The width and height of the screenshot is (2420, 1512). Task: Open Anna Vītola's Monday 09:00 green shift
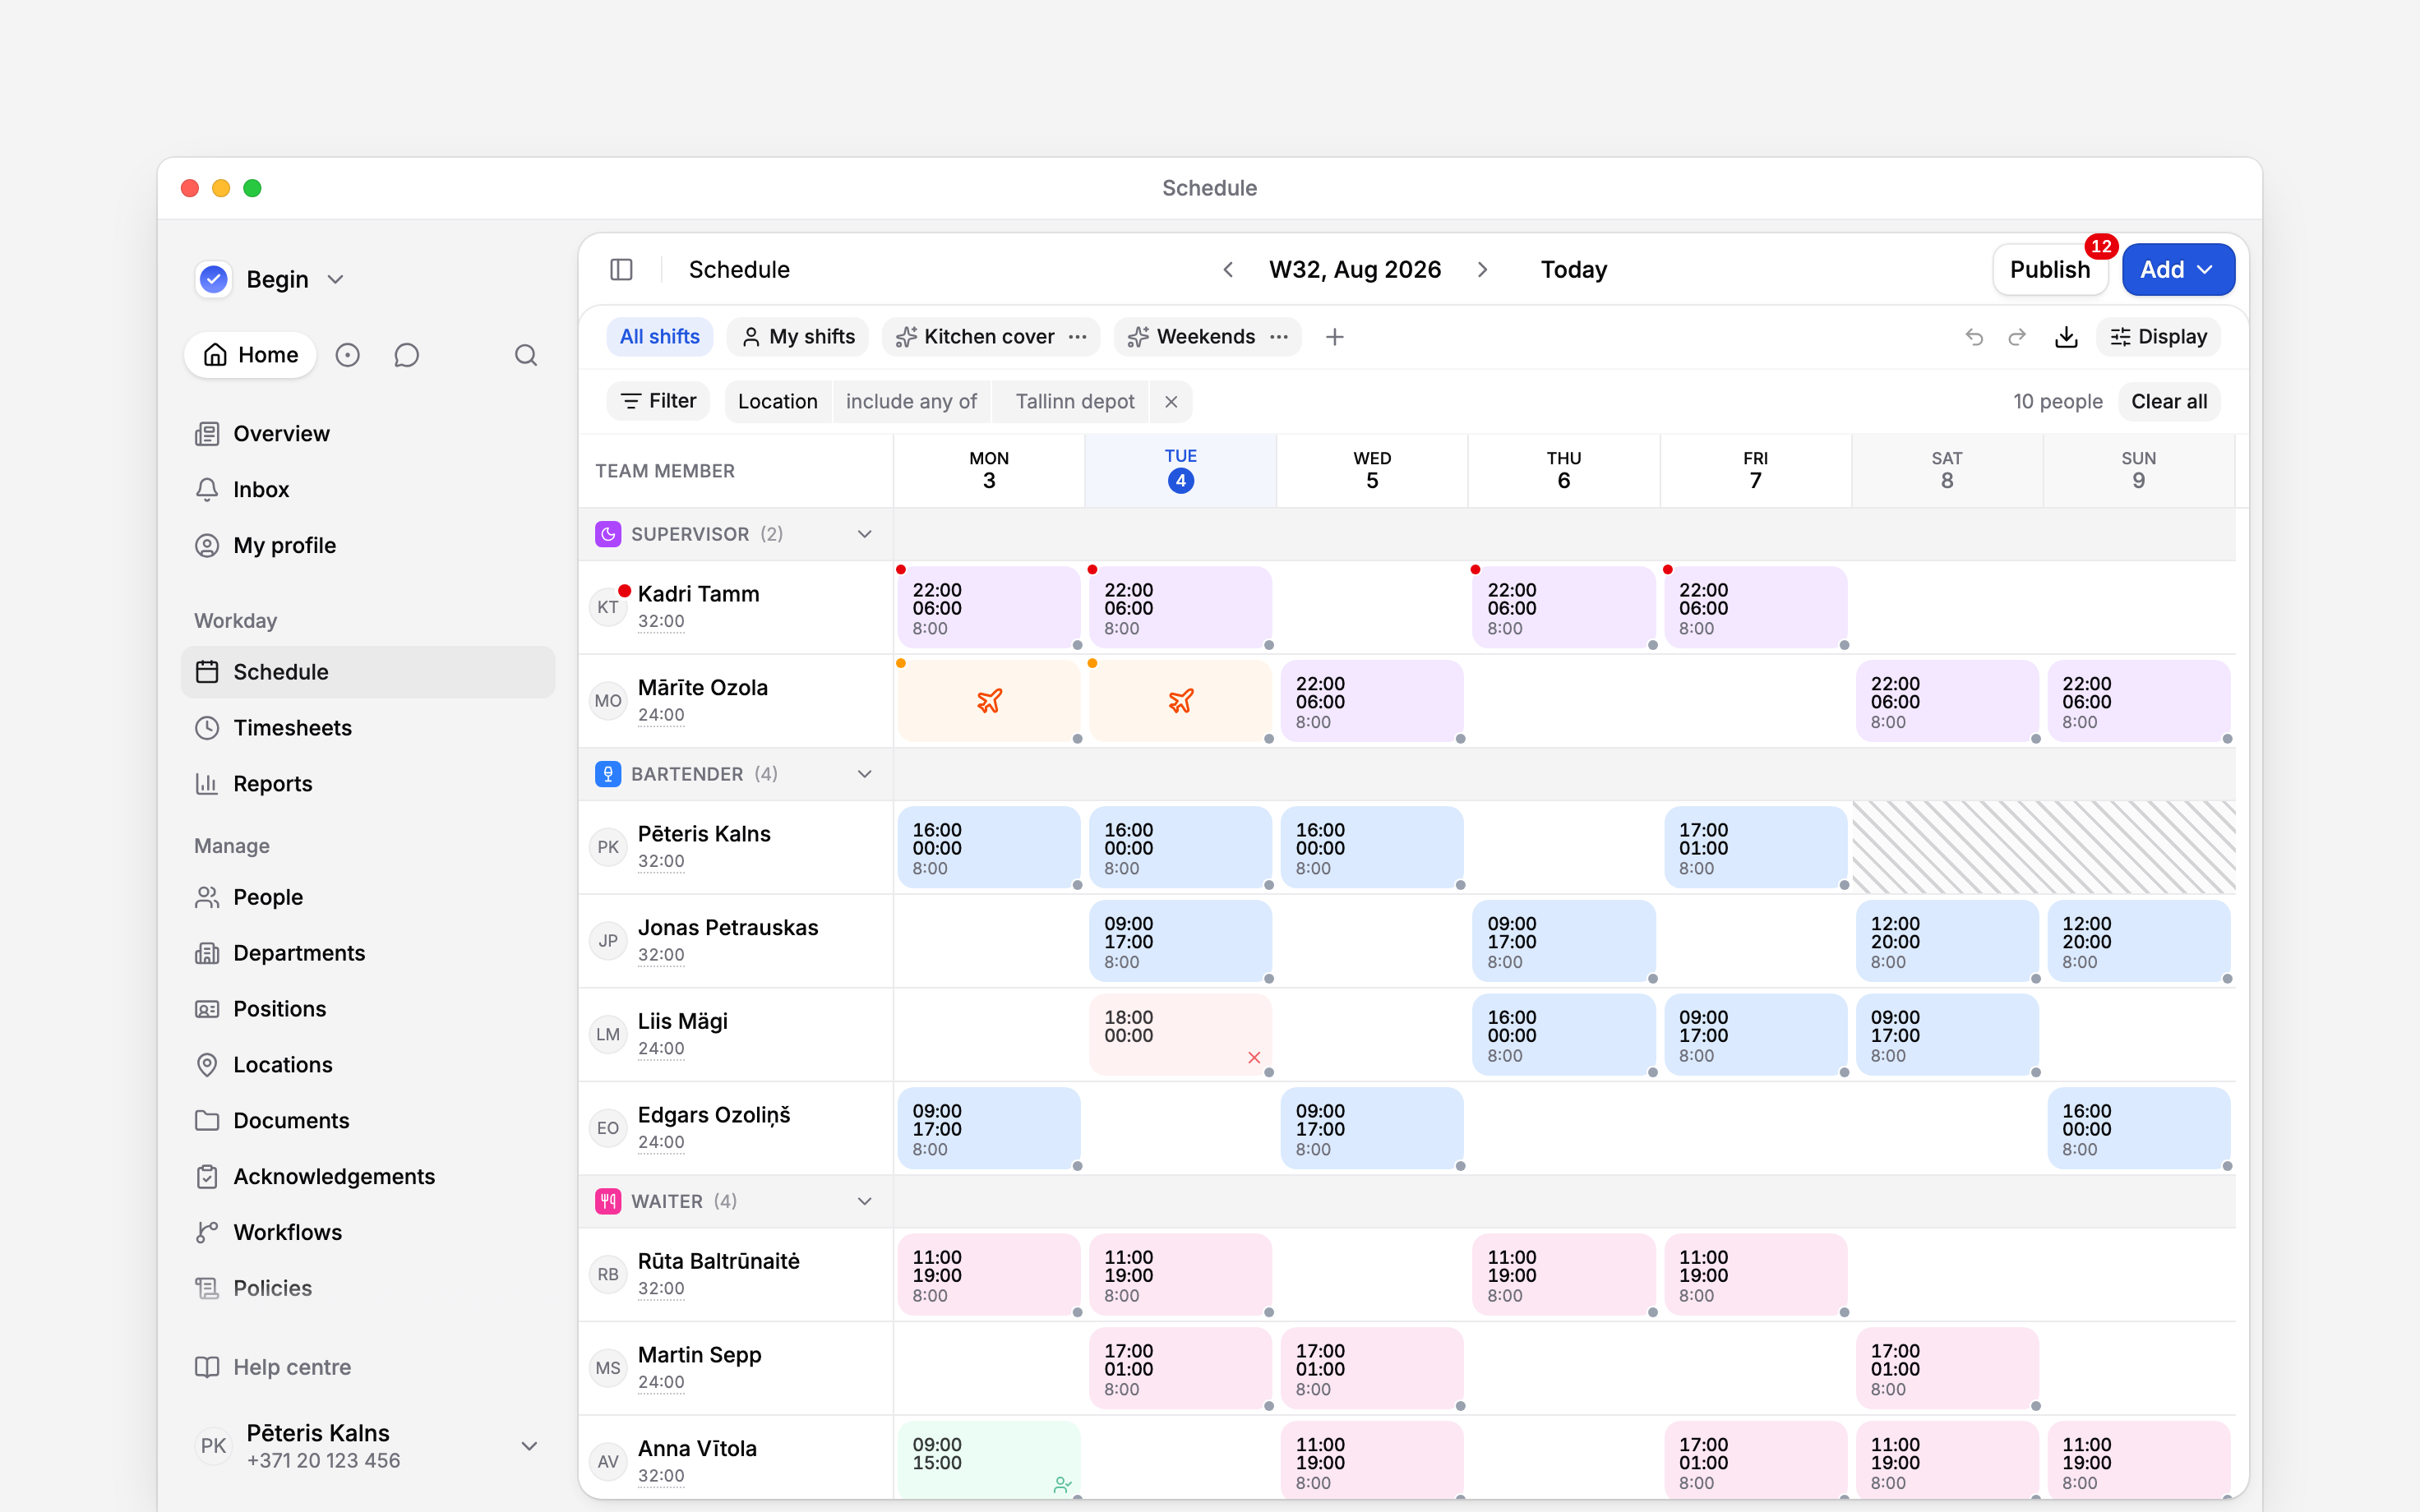pyautogui.click(x=989, y=1459)
